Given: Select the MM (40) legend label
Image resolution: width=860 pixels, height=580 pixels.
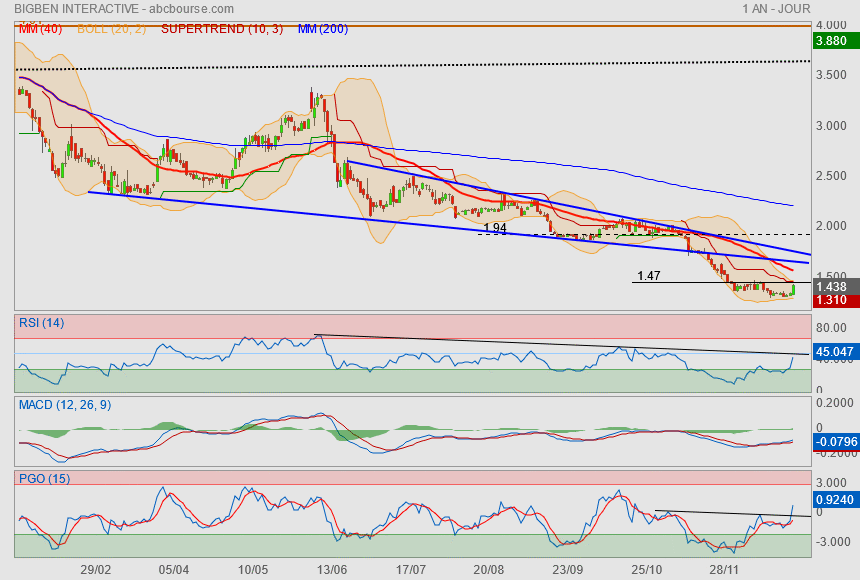Looking at the screenshot, I should tap(41, 29).
